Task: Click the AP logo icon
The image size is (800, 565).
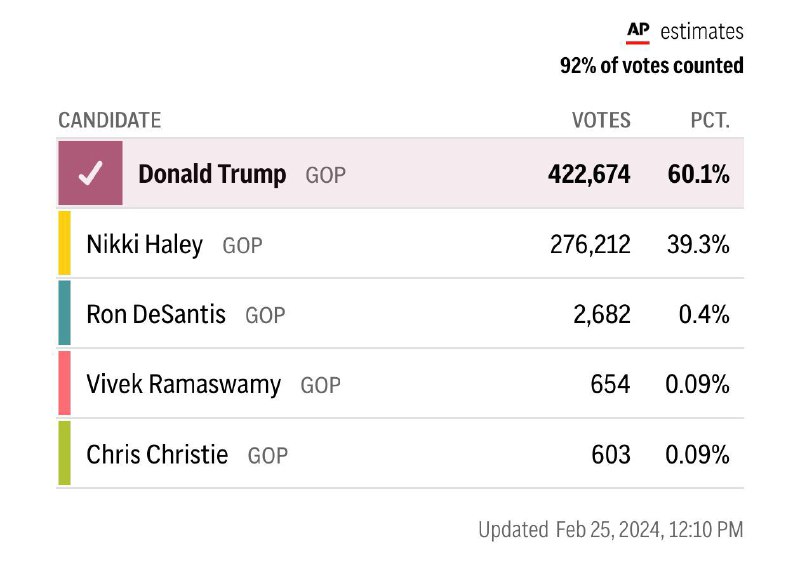Action: 638,32
